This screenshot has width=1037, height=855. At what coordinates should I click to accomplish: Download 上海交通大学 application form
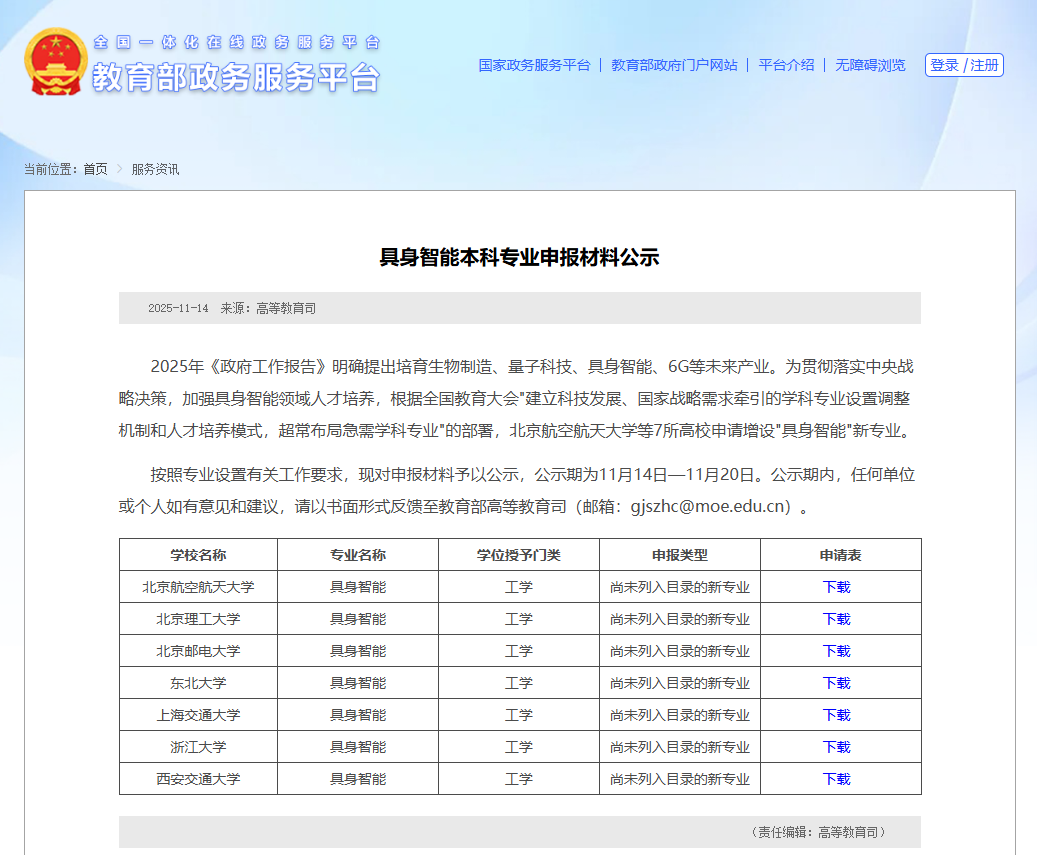pyautogui.click(x=839, y=715)
